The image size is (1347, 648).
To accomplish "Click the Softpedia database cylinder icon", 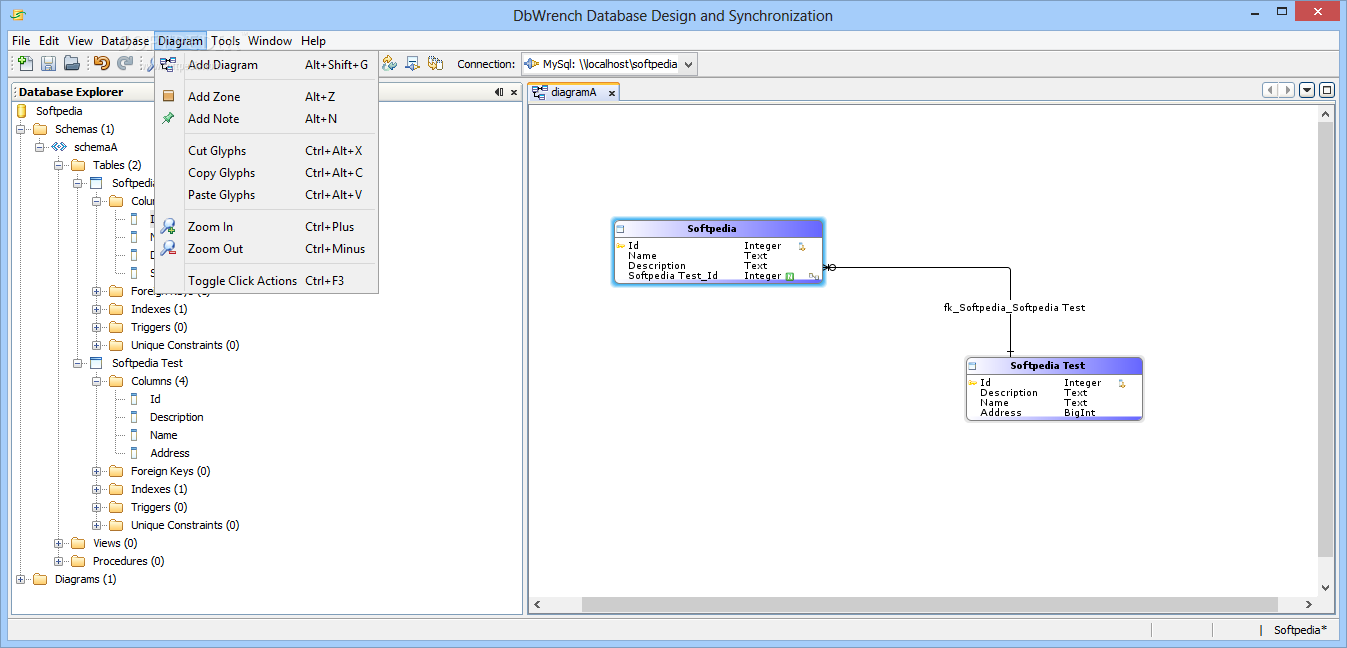I will (22, 111).
